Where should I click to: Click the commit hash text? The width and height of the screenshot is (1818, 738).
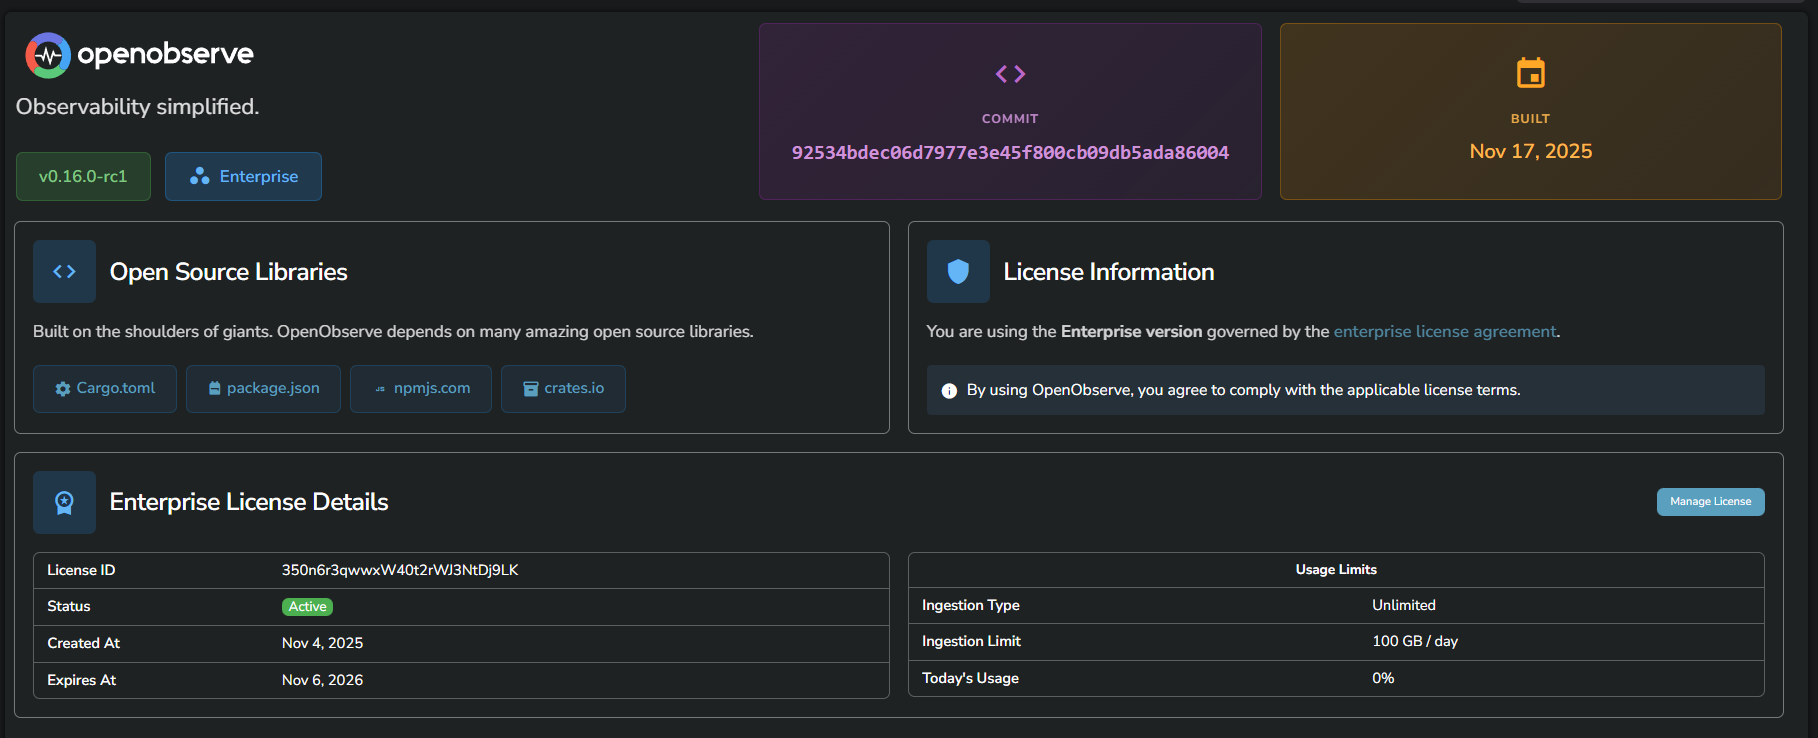[1010, 153]
